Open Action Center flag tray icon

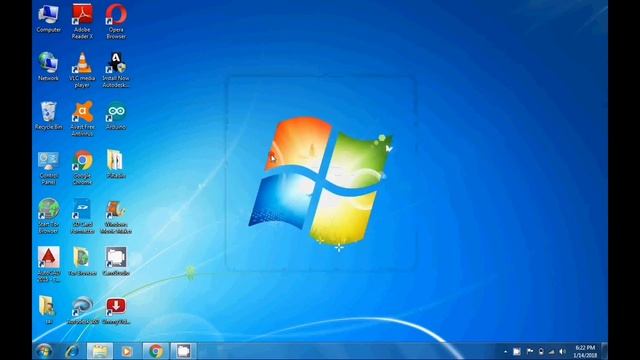coord(530,351)
